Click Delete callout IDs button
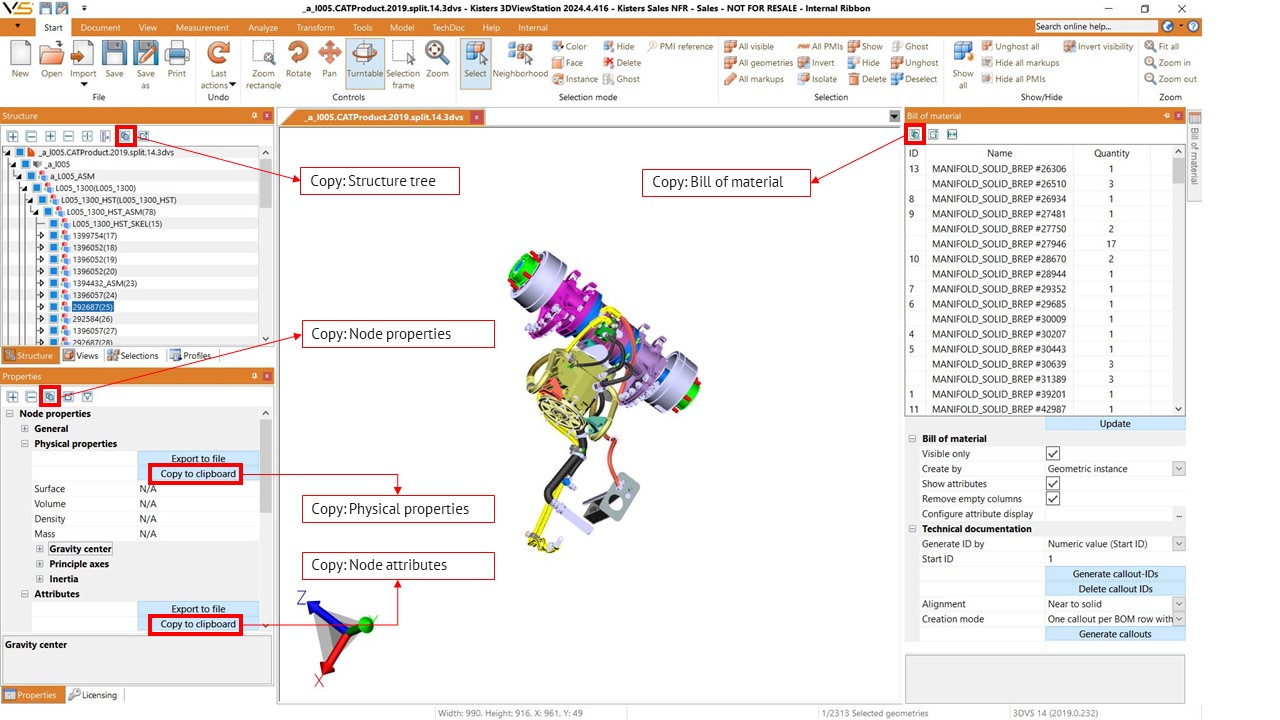This screenshot has width=1280, height=720. [1115, 589]
